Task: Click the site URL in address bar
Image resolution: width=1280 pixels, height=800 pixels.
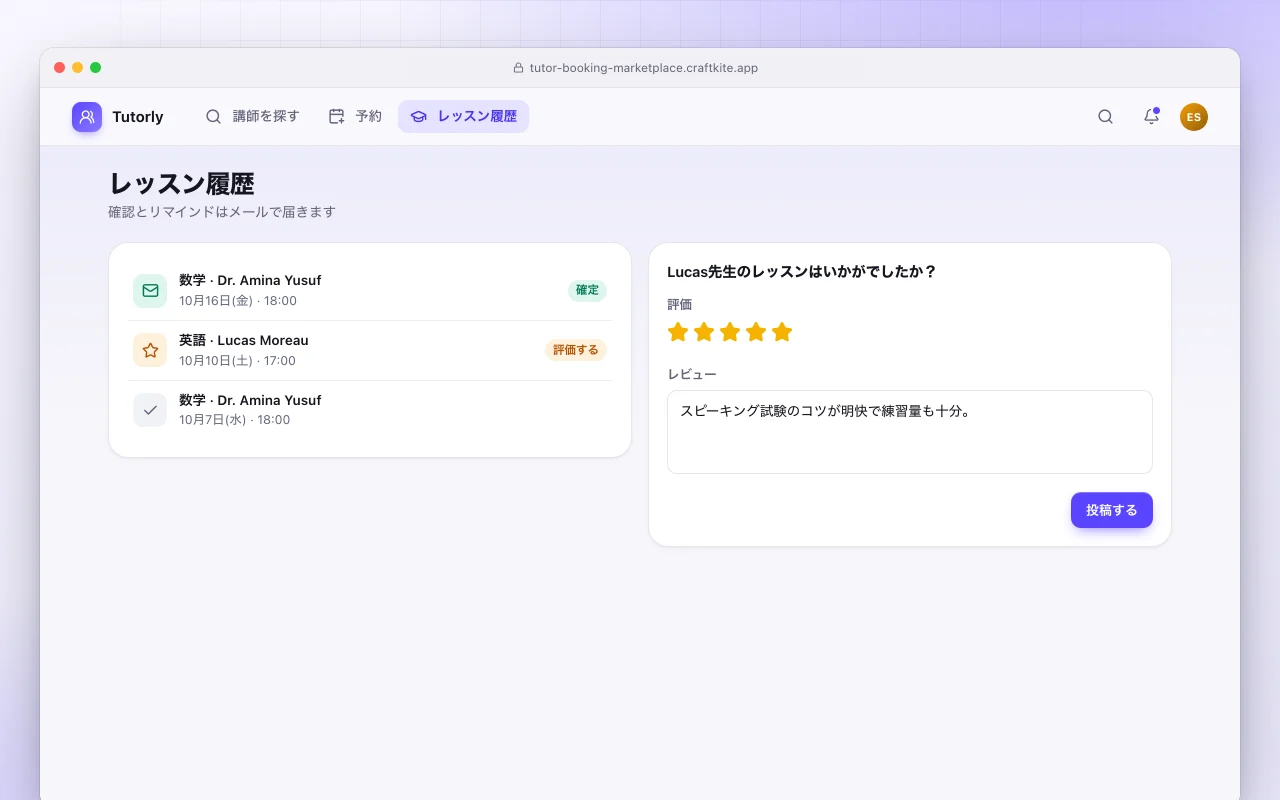Action: (644, 68)
